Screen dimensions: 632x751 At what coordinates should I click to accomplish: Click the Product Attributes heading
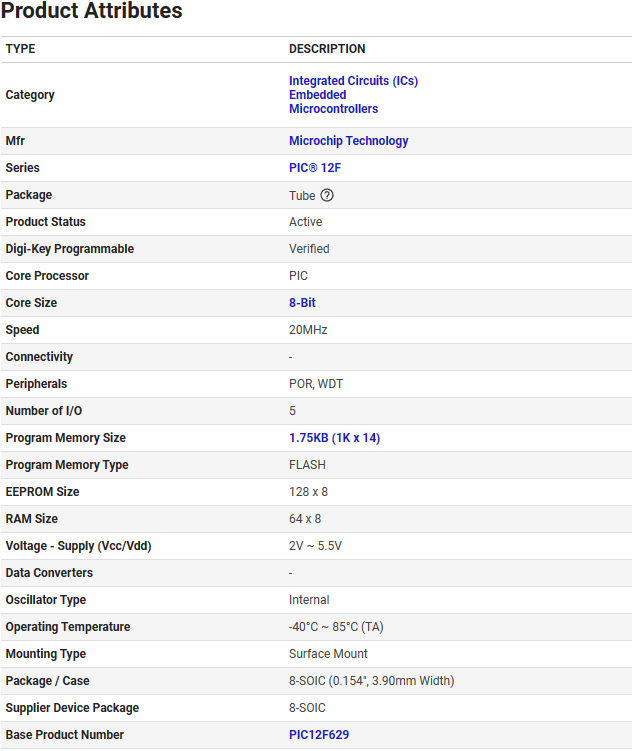pyautogui.click(x=91, y=12)
